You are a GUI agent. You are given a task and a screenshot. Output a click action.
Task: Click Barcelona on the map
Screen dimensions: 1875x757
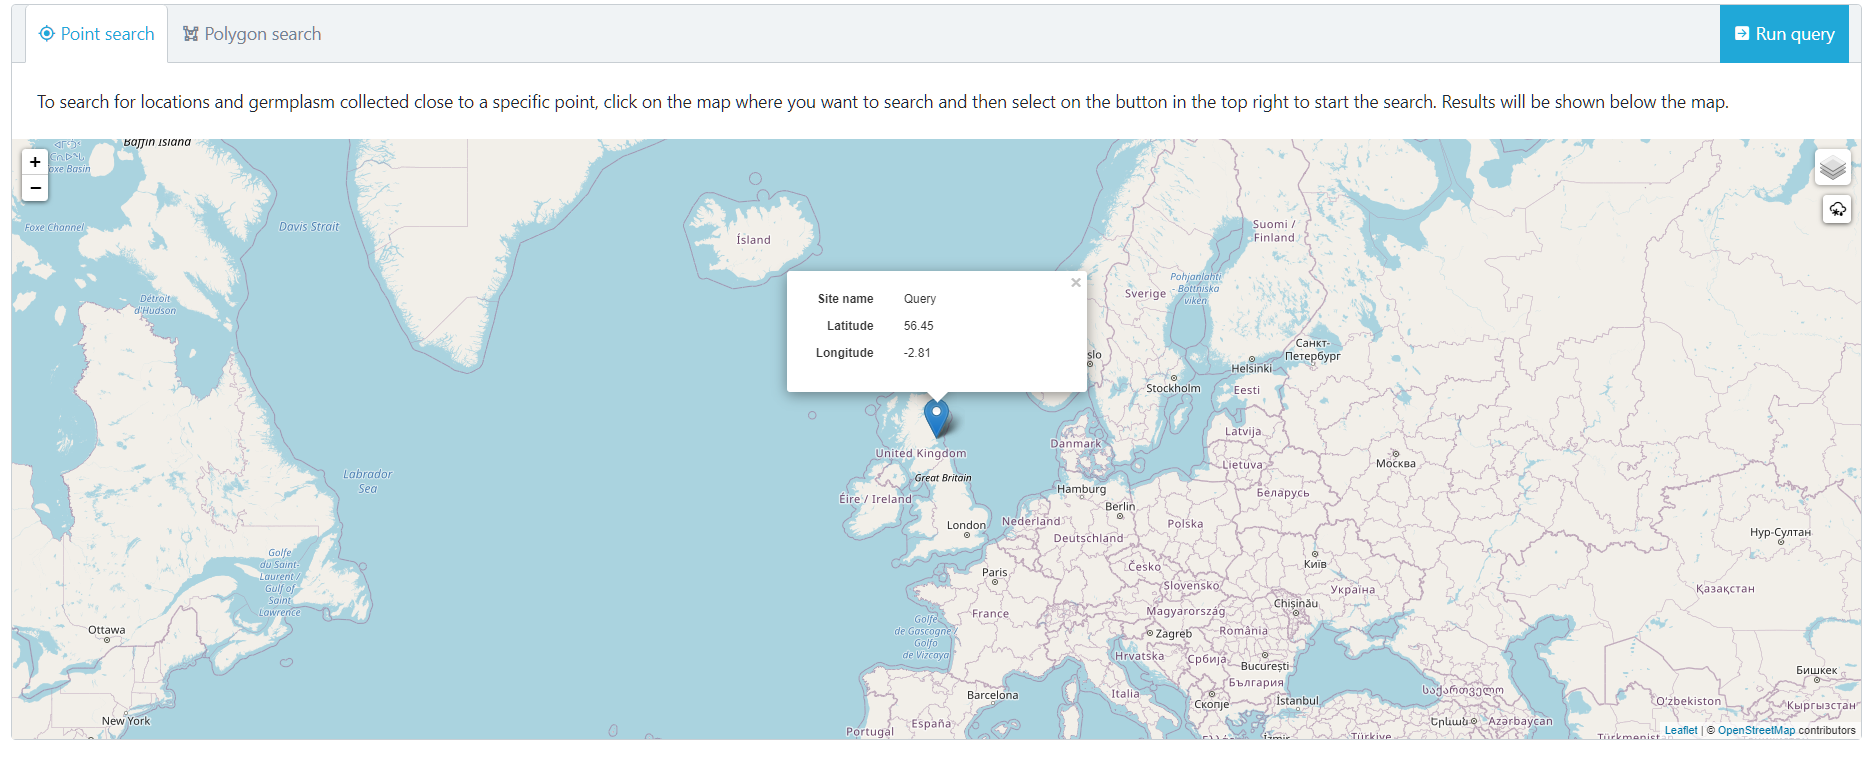[992, 695]
